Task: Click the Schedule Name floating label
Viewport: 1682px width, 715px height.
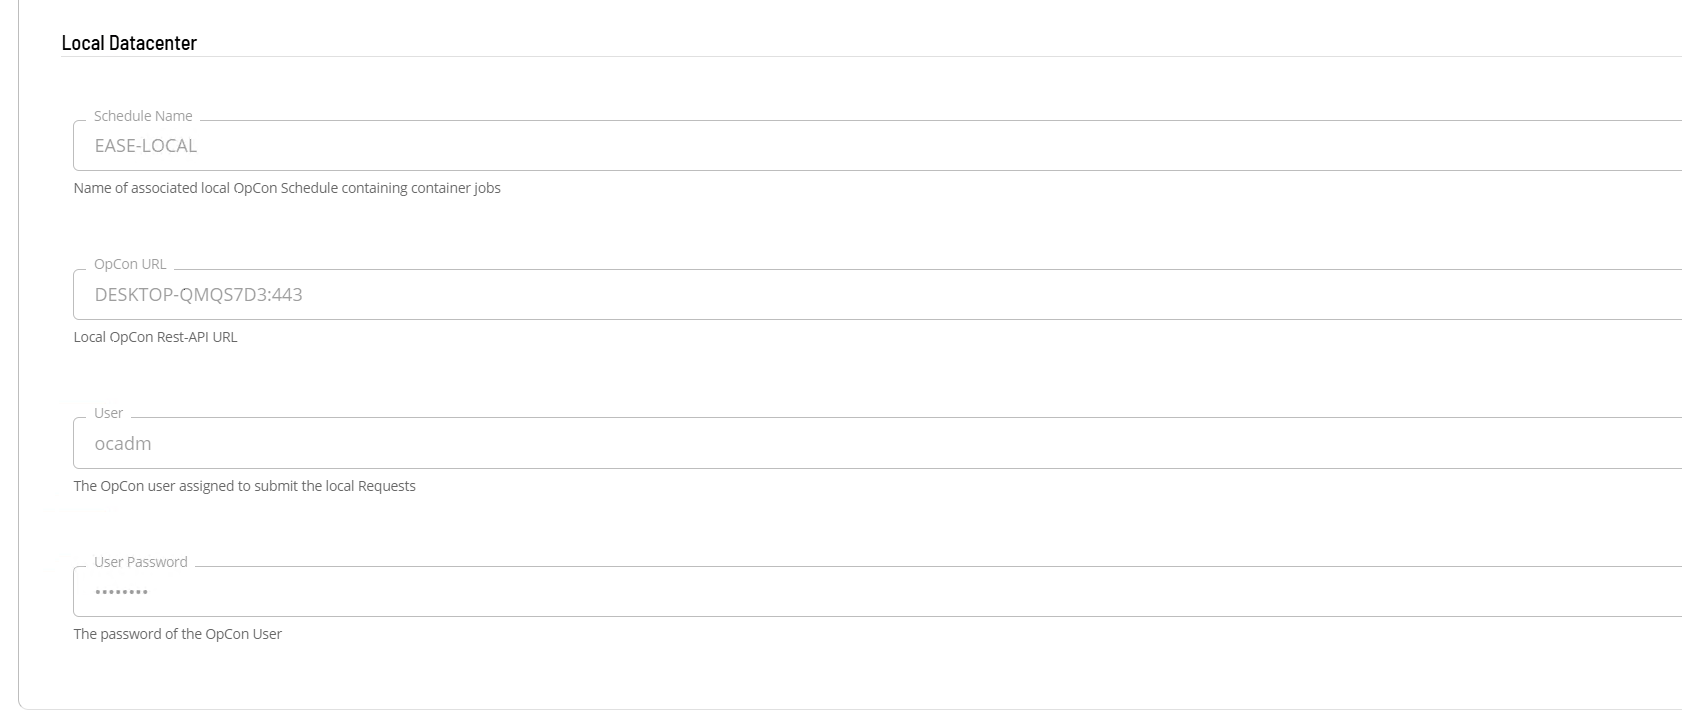Action: 143,116
